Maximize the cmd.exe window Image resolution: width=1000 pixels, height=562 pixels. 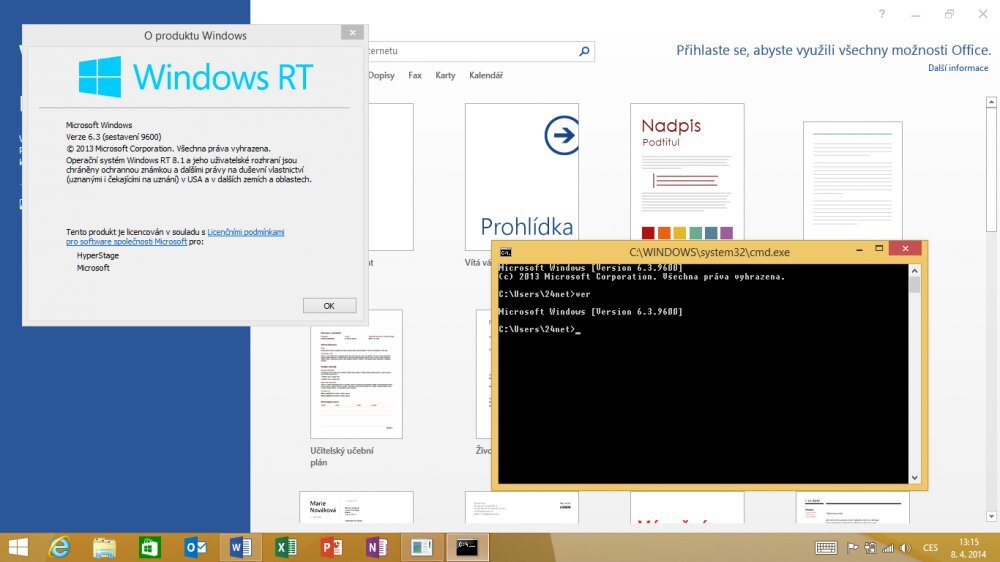pos(879,249)
